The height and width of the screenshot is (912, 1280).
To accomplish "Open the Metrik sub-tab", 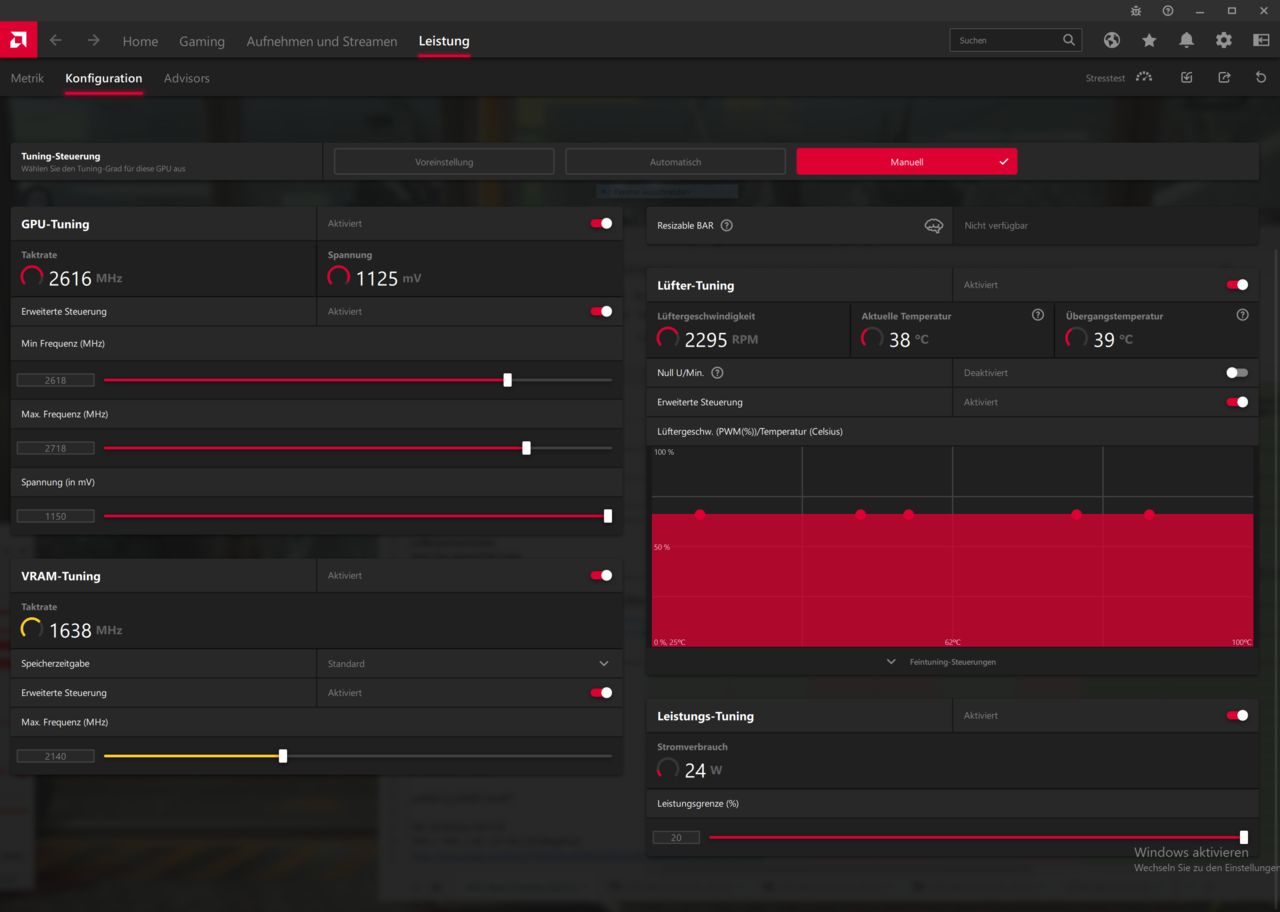I will click(x=27, y=78).
